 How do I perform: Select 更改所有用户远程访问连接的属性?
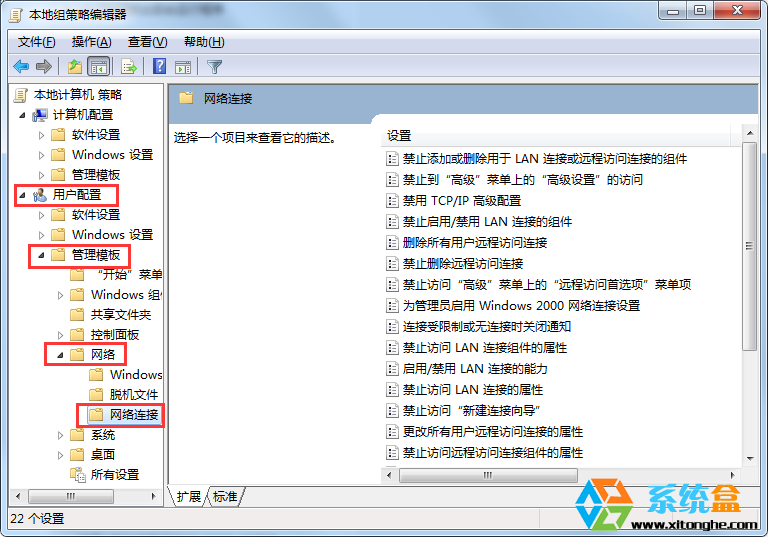[493, 432]
